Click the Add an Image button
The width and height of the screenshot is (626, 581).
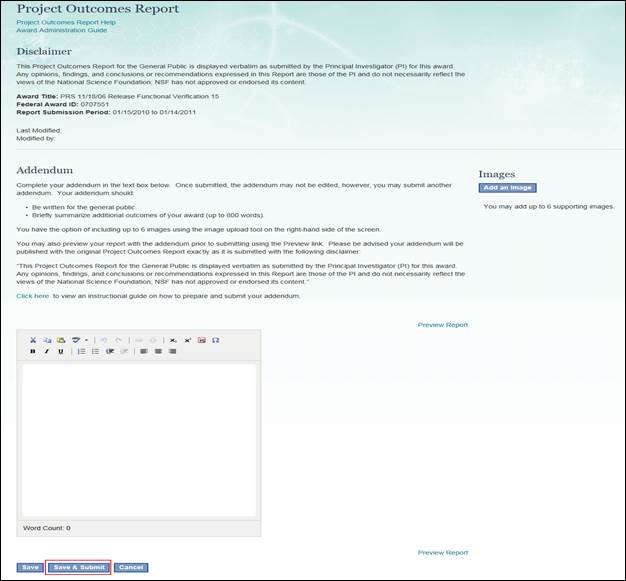[x=507, y=188]
